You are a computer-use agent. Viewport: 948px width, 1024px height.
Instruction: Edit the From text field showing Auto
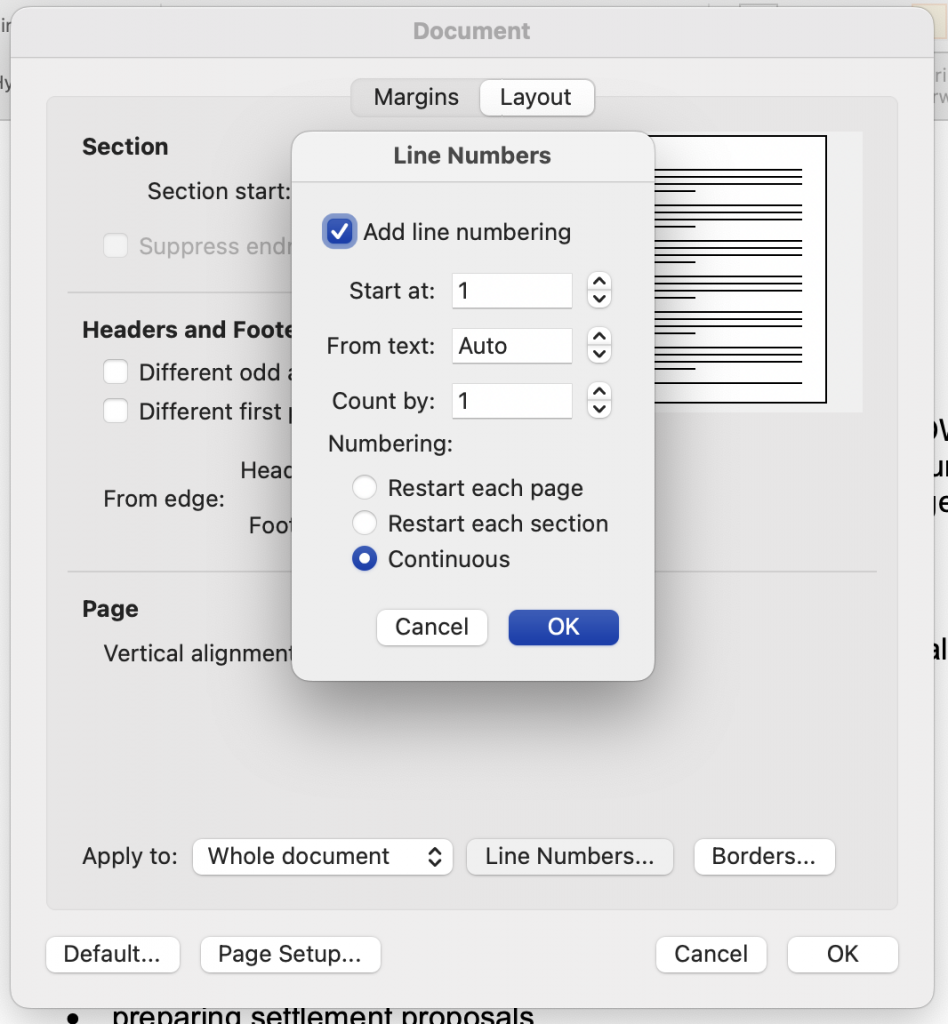(x=511, y=345)
